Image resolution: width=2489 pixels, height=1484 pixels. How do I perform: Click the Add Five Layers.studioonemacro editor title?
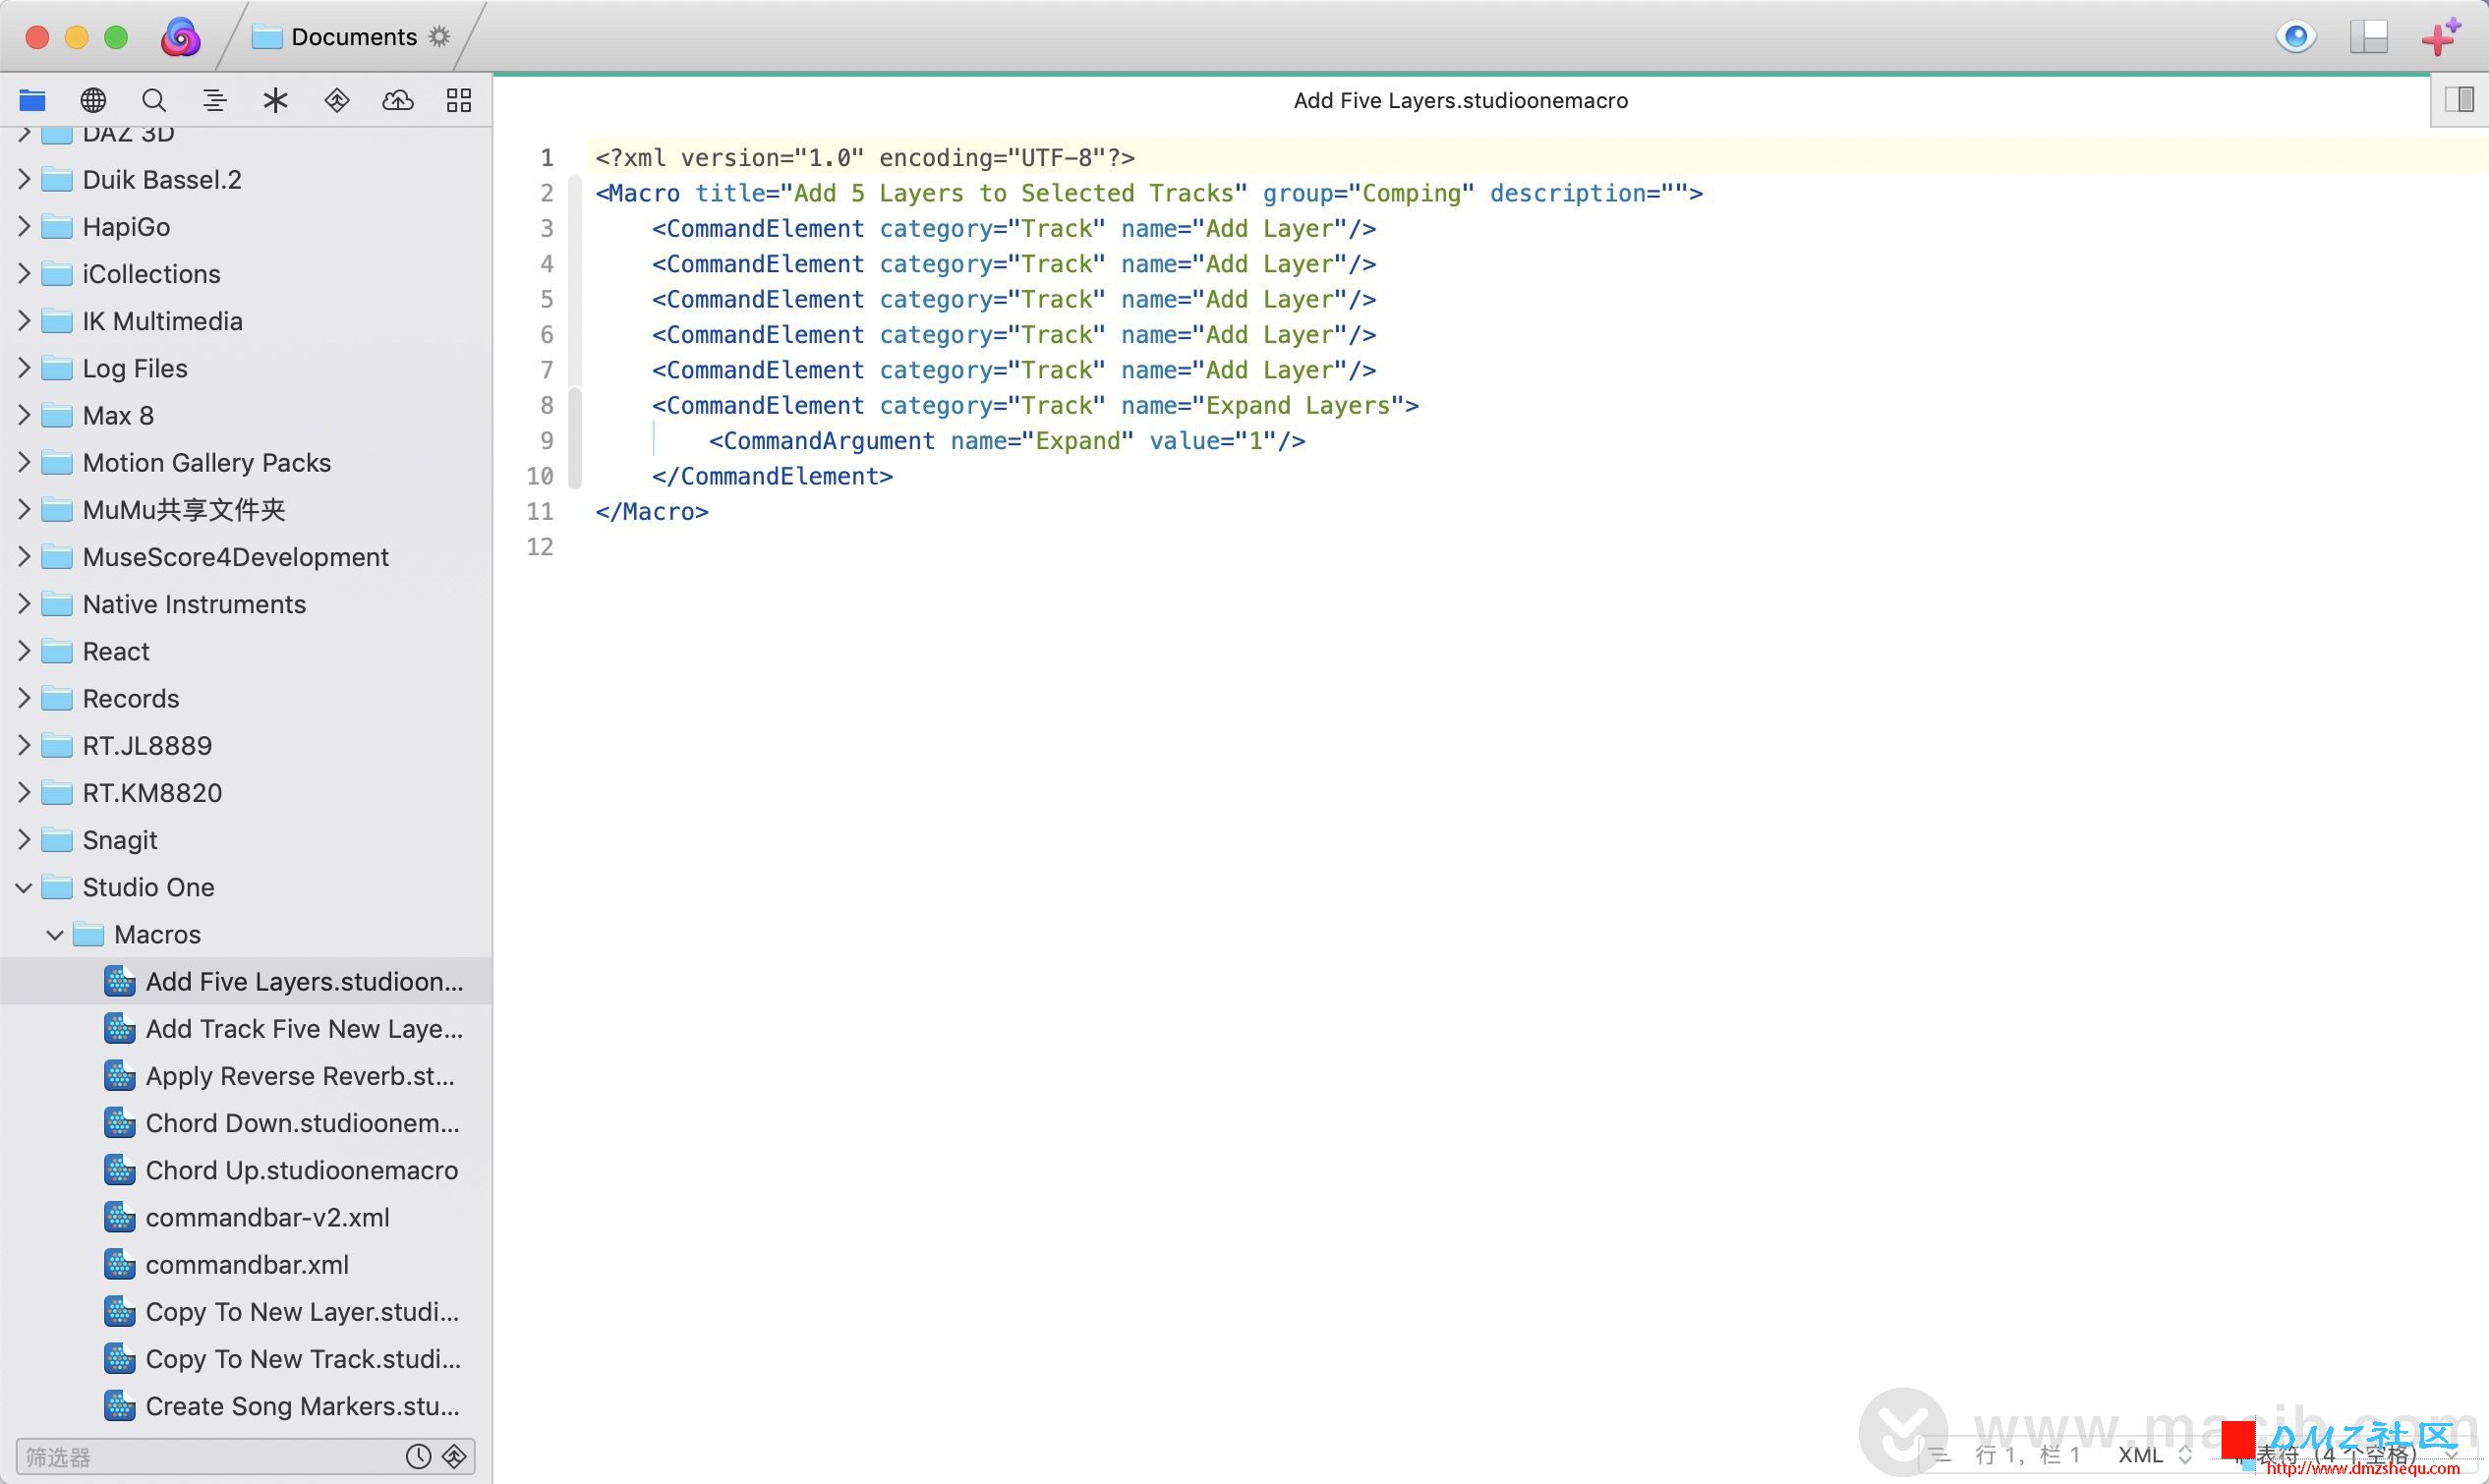[x=1460, y=100]
